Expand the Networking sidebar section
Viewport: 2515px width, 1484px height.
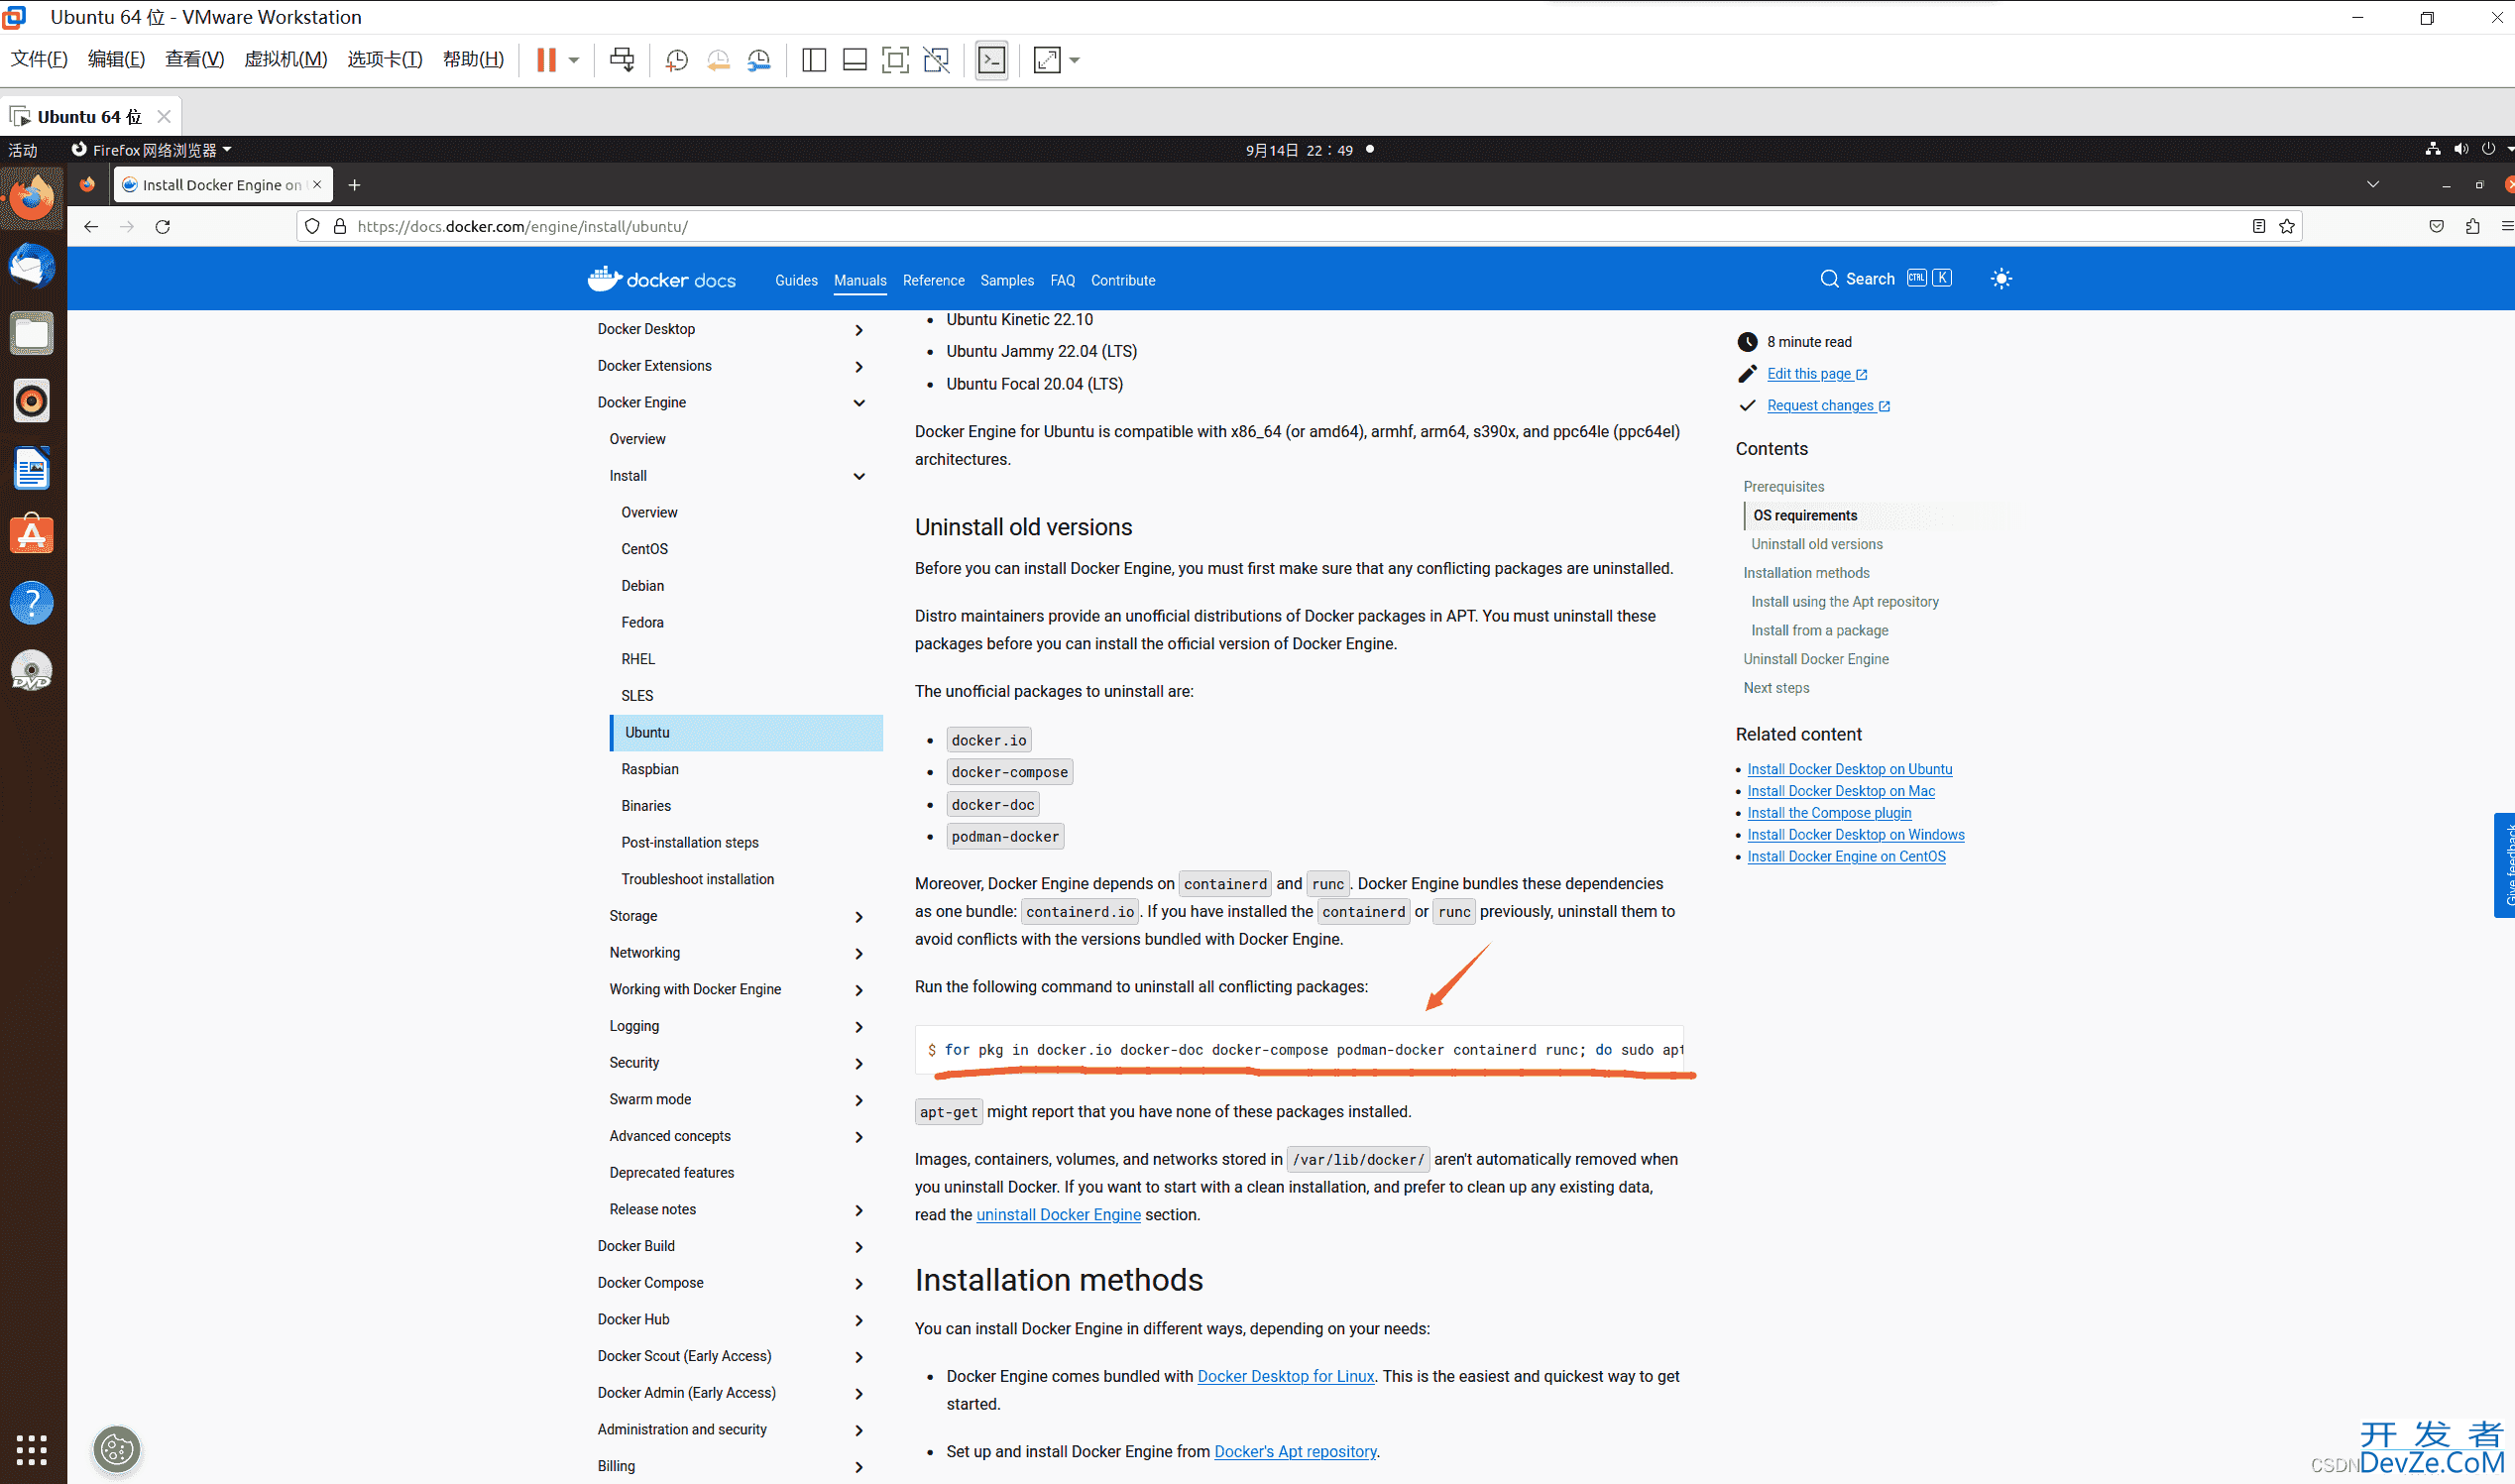(x=858, y=954)
